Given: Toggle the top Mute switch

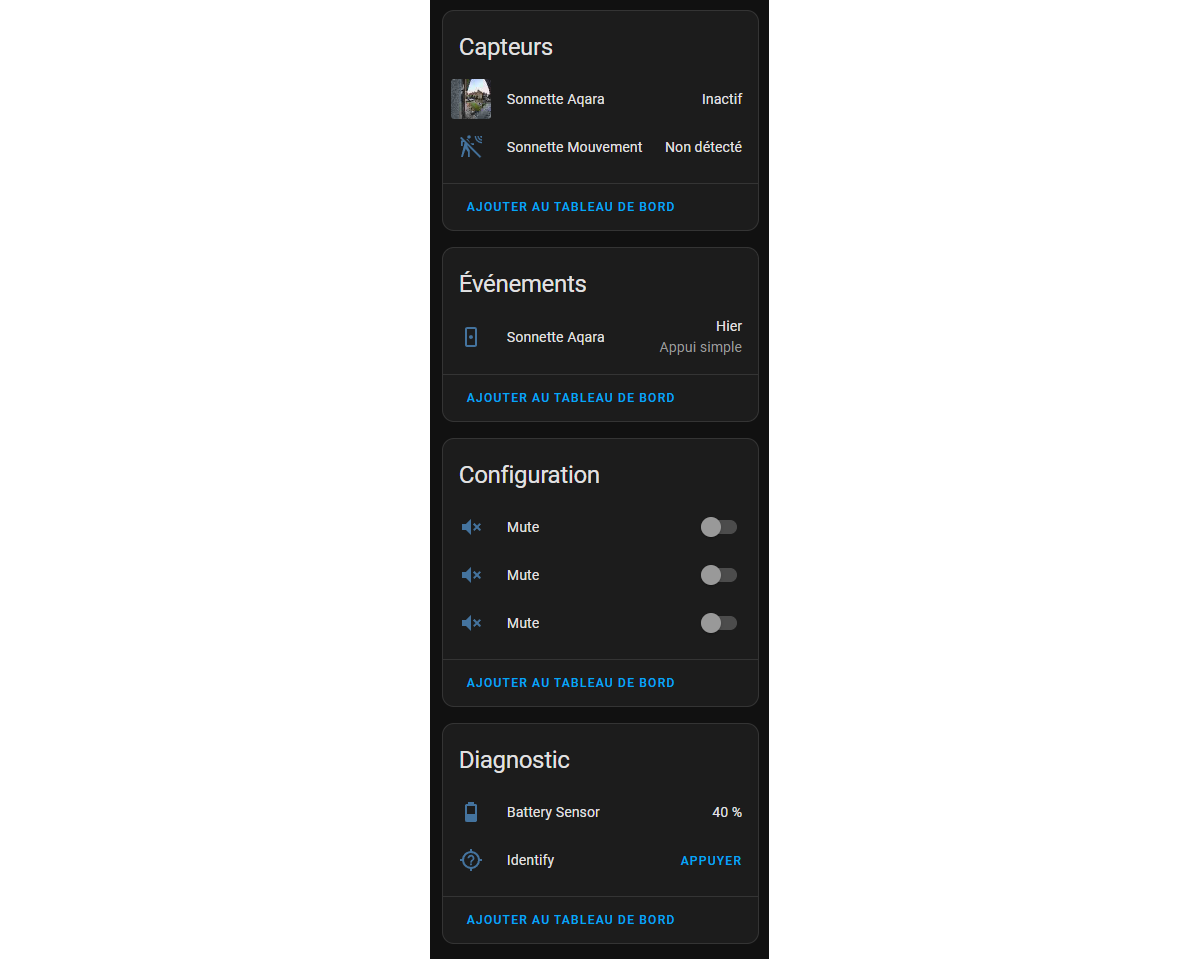Looking at the screenshot, I should pyautogui.click(x=719, y=527).
